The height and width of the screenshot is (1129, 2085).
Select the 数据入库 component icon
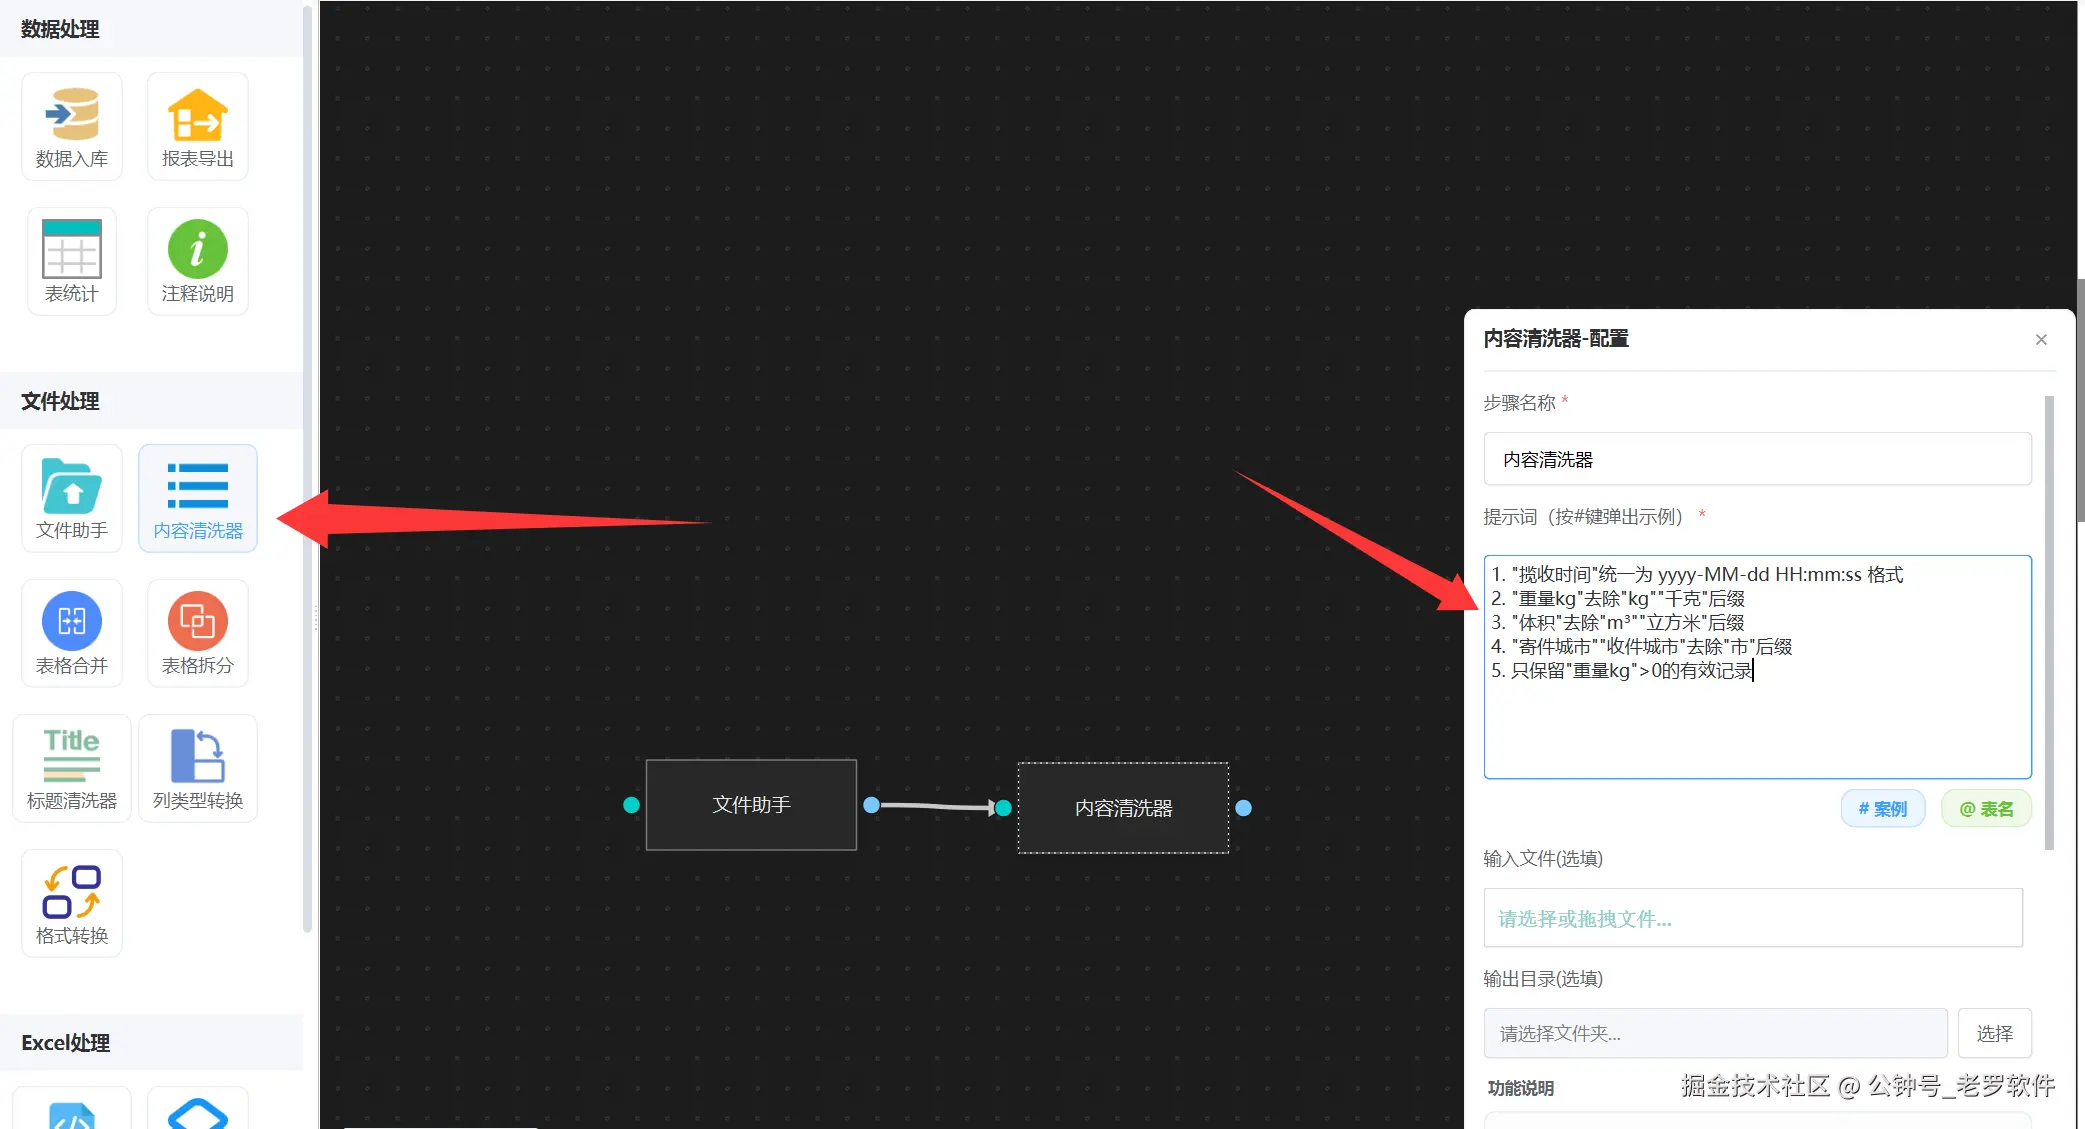click(72, 126)
